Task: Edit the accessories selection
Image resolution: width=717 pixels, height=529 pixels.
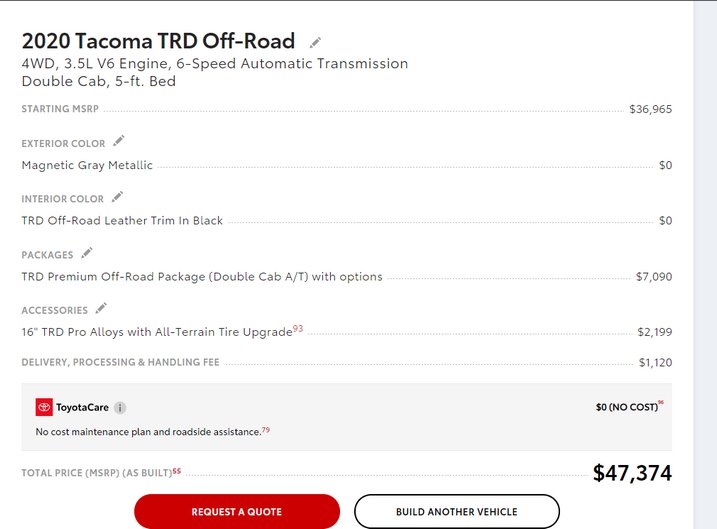Action: (101, 308)
